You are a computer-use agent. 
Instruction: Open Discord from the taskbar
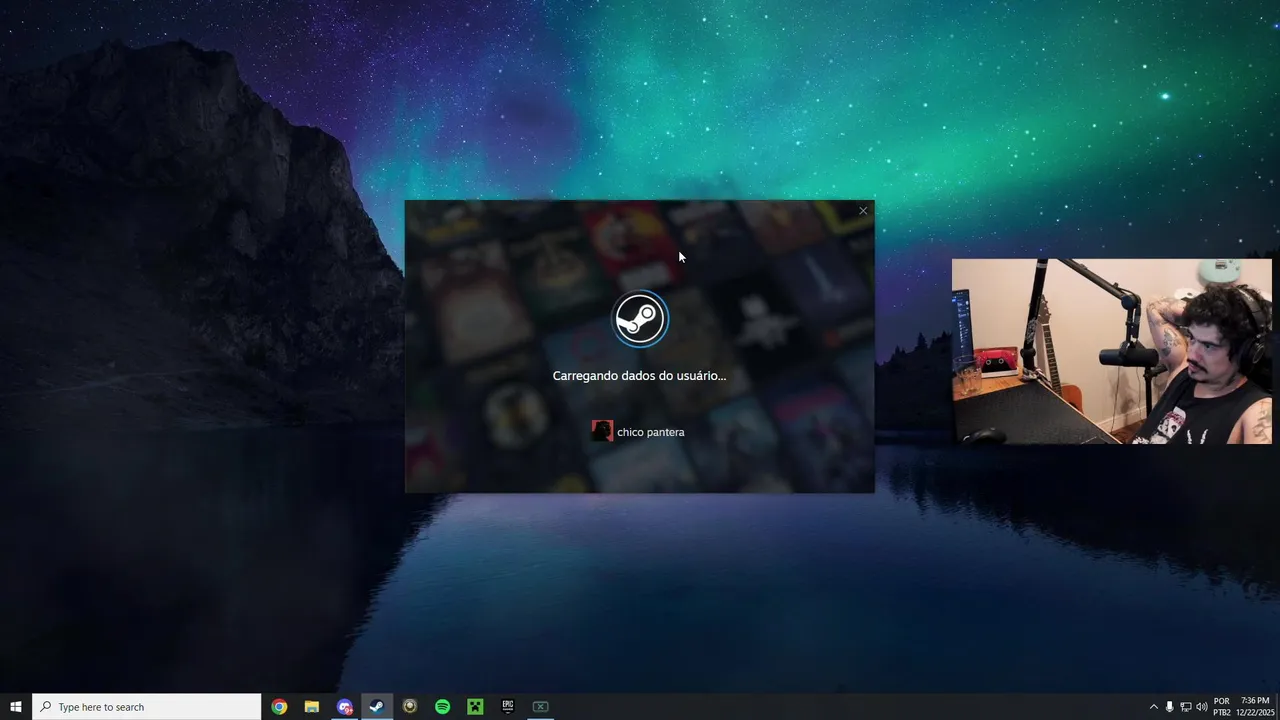tap(345, 707)
